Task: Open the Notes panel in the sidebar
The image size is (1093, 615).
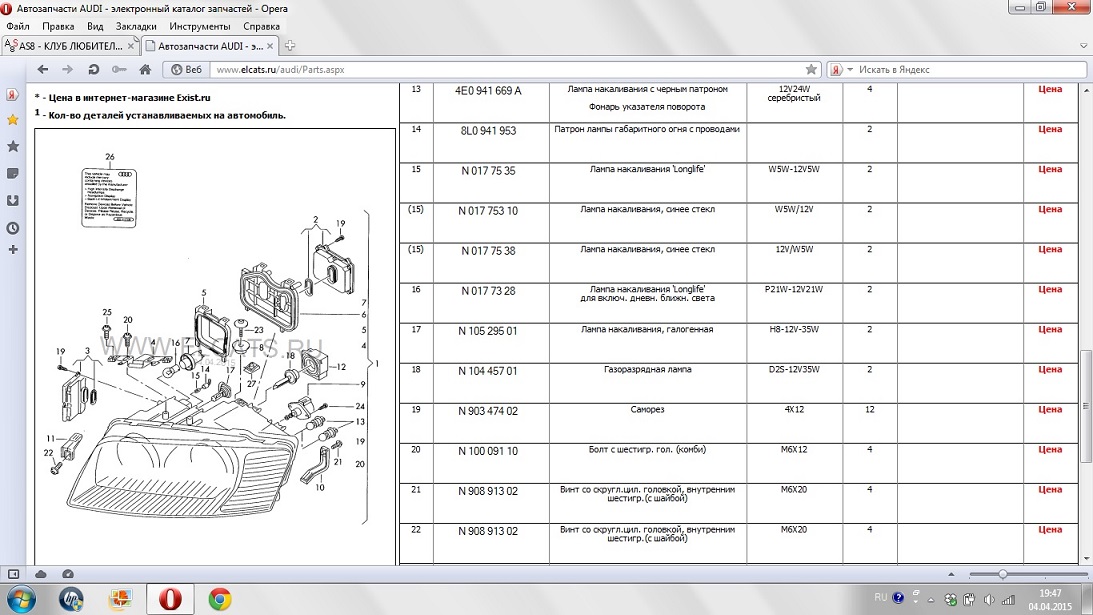Action: [x=12, y=173]
